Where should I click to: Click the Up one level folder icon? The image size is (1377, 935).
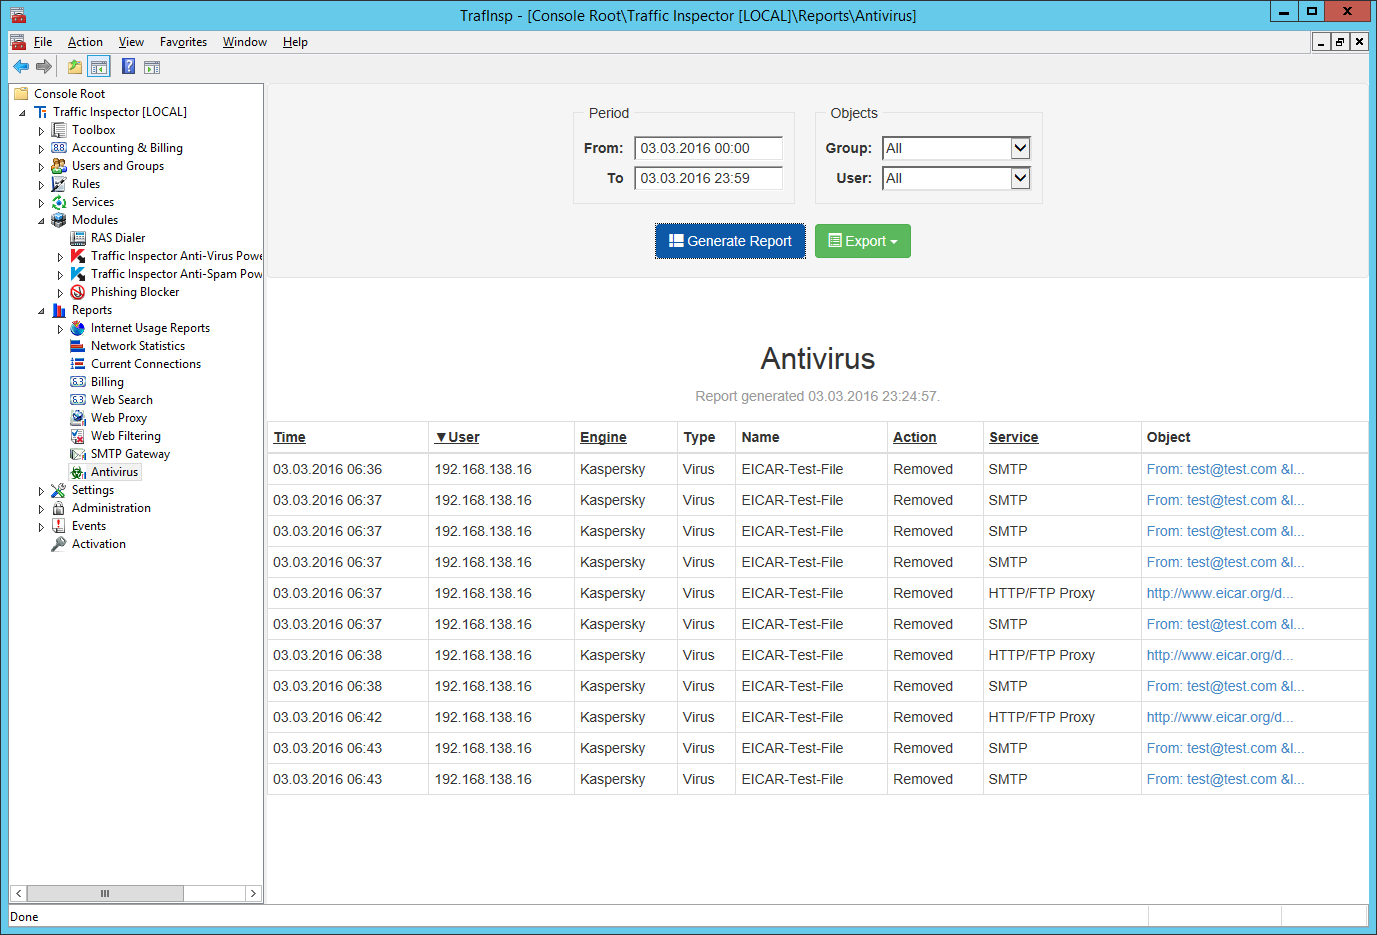pos(75,67)
